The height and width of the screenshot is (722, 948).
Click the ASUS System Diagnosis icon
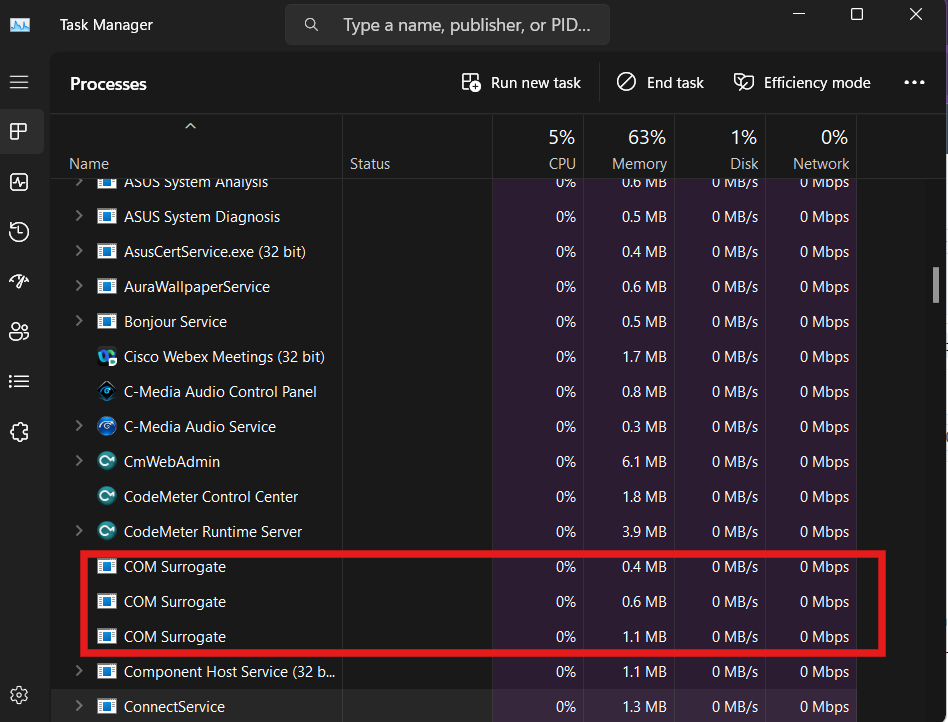click(x=107, y=216)
